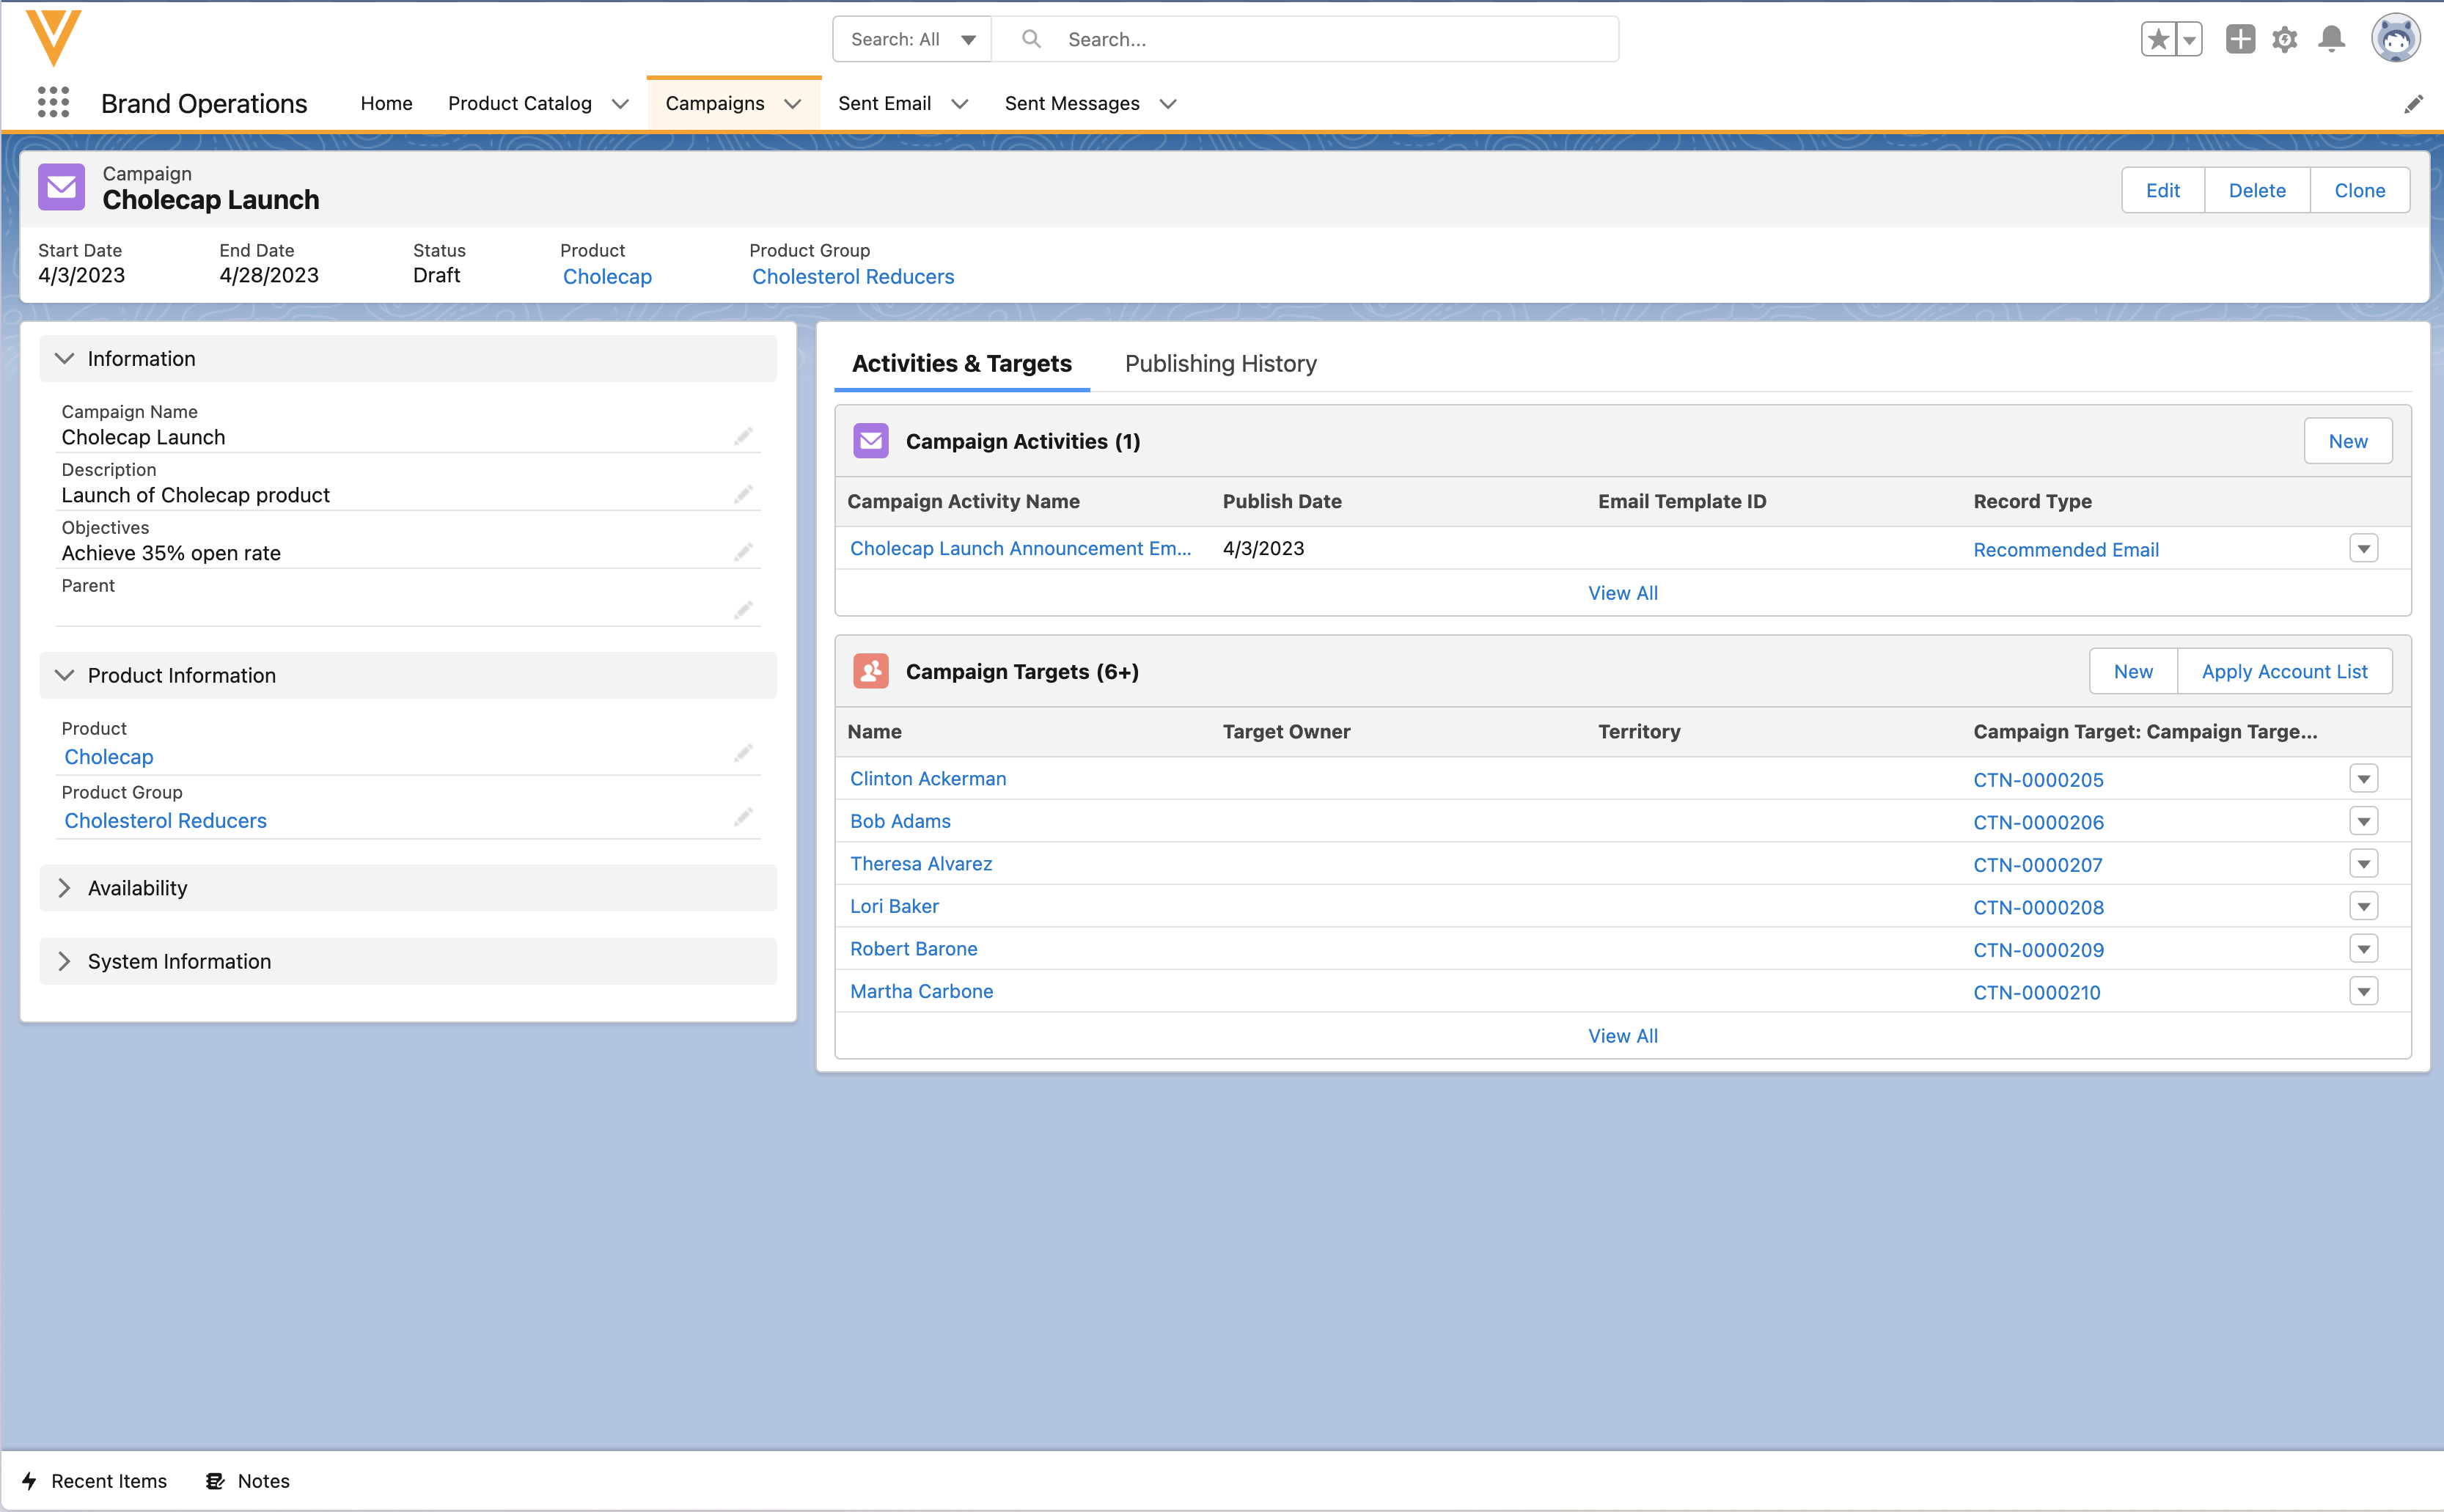The image size is (2444, 1512).
Task: Go to the Home tab
Action: (386, 104)
